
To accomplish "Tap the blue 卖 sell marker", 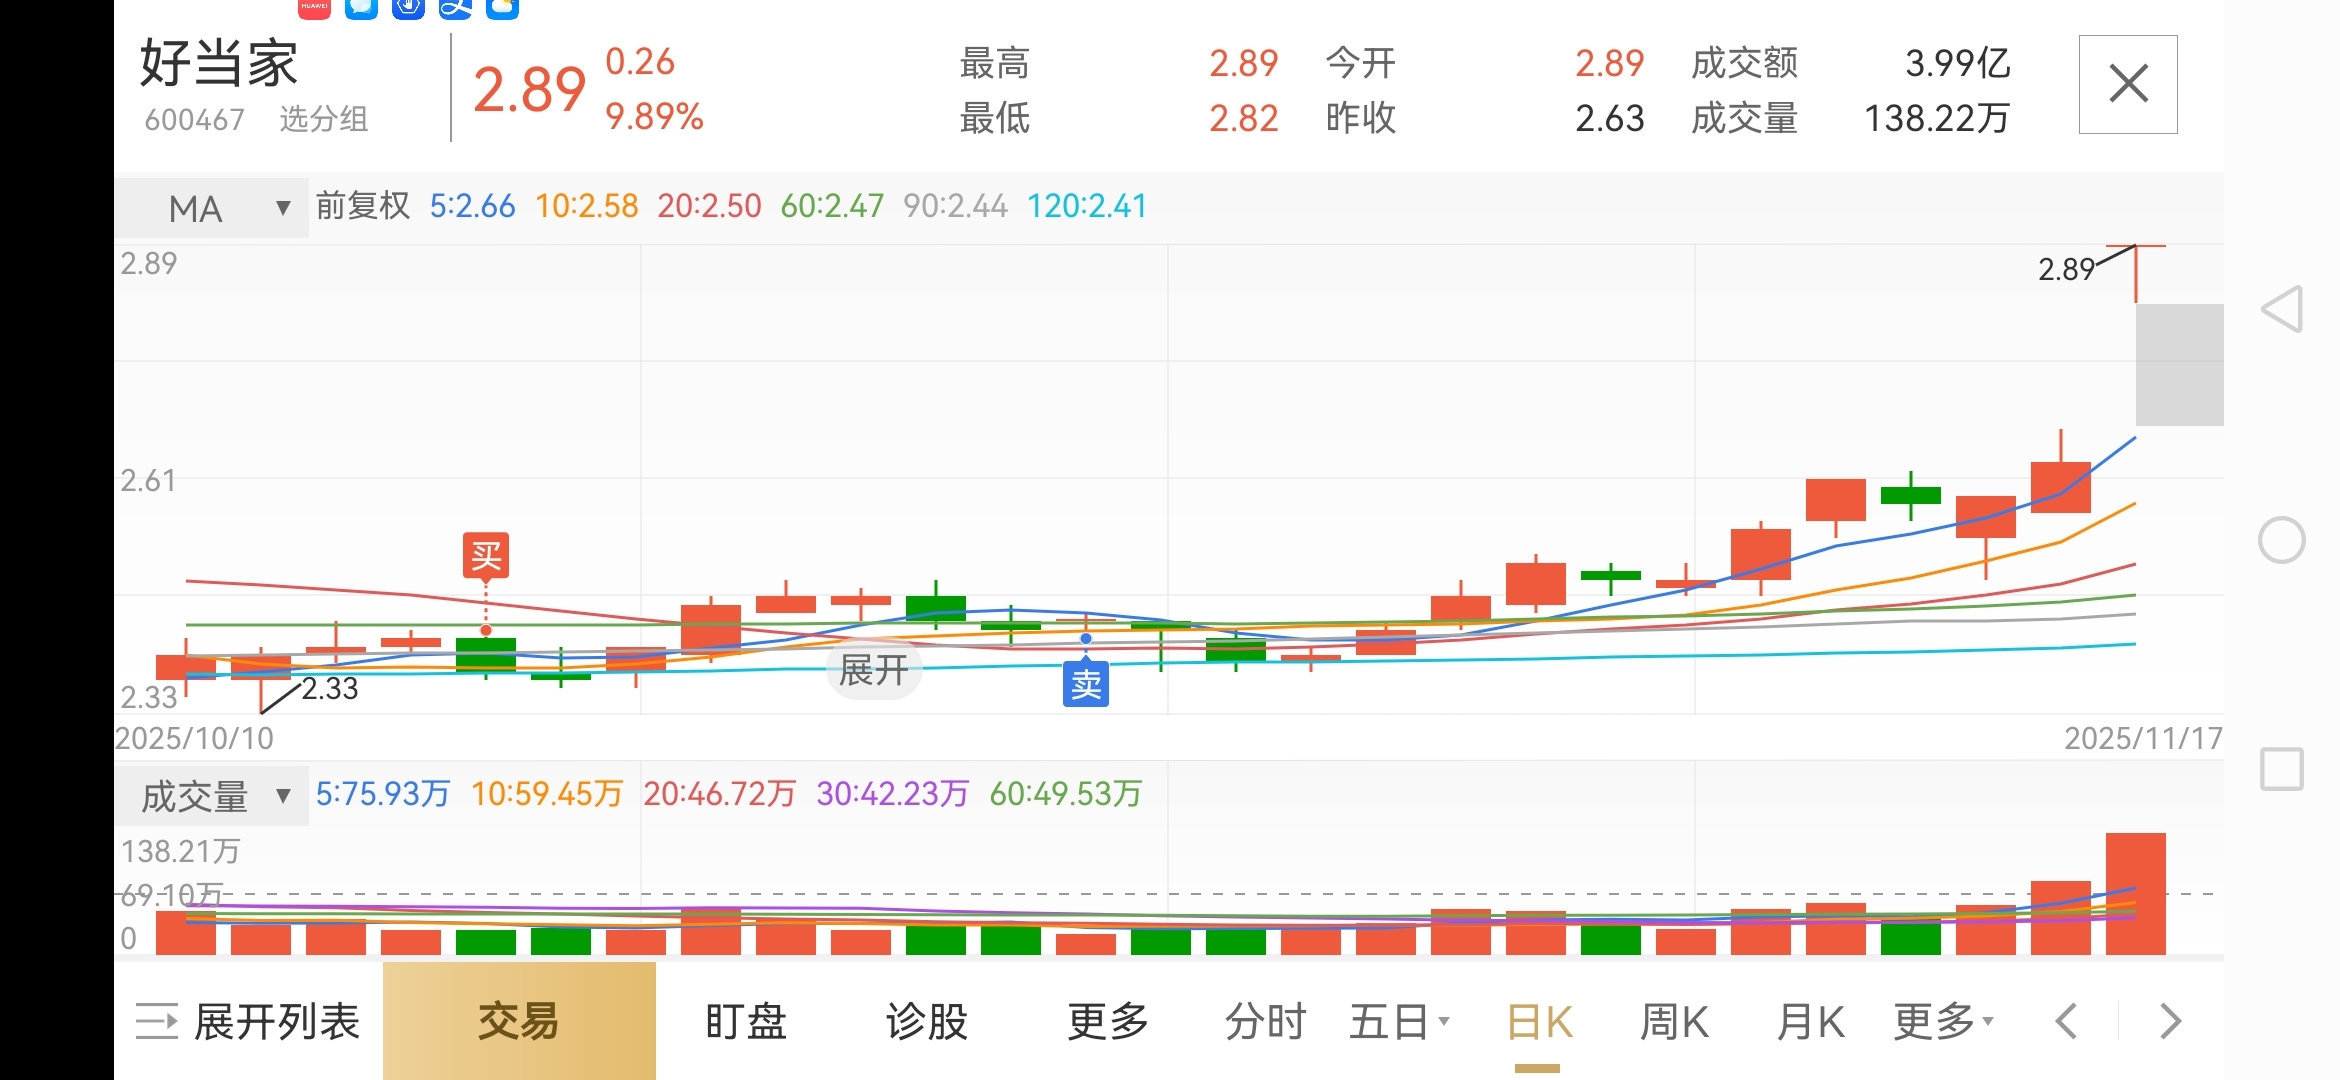I will (x=1086, y=684).
